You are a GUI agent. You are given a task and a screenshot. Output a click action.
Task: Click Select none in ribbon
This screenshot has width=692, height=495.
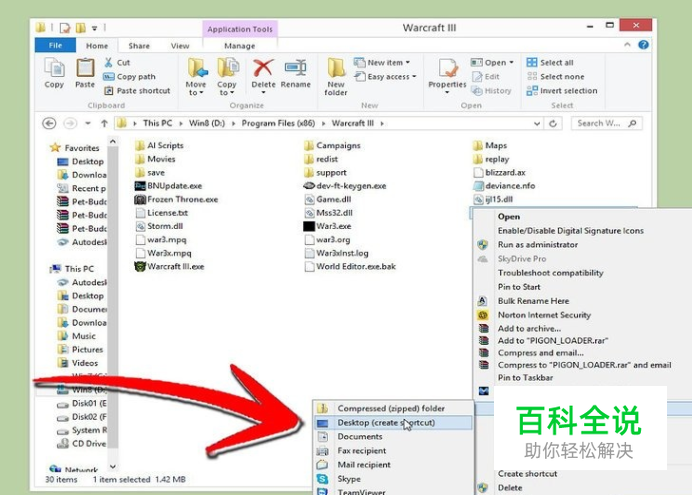coord(555,77)
